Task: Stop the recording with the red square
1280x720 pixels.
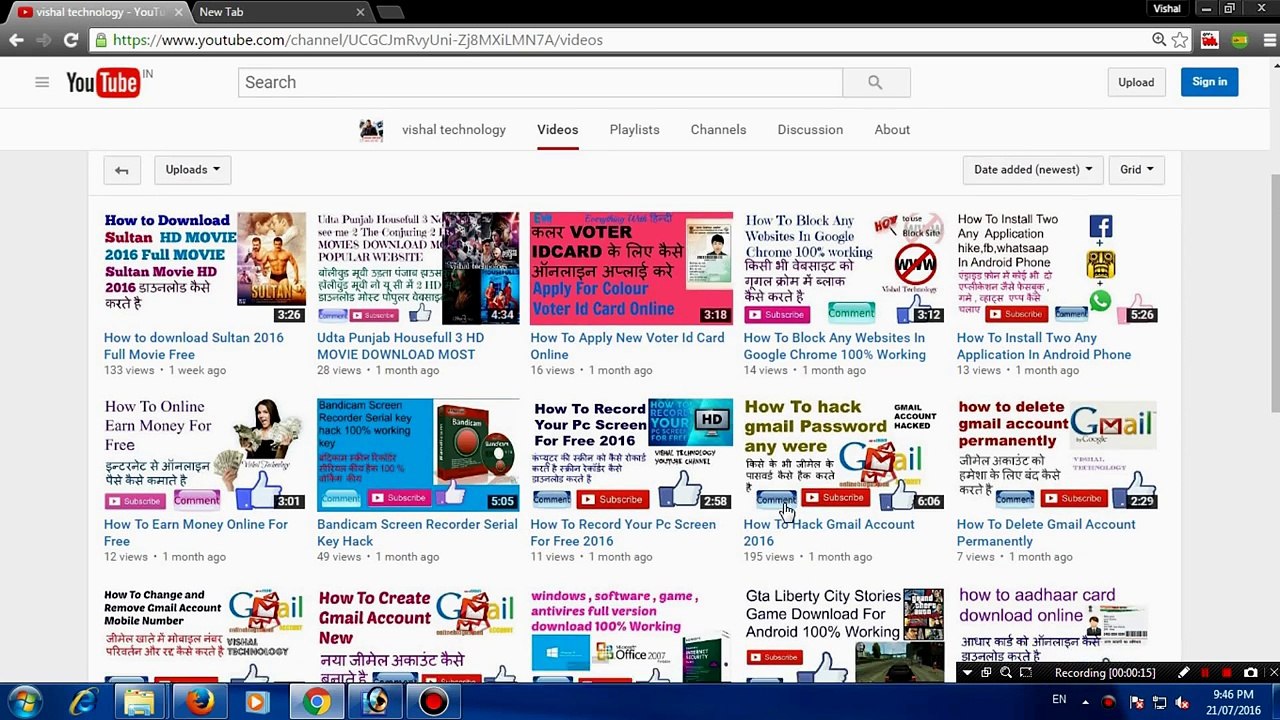Action: (1227, 673)
